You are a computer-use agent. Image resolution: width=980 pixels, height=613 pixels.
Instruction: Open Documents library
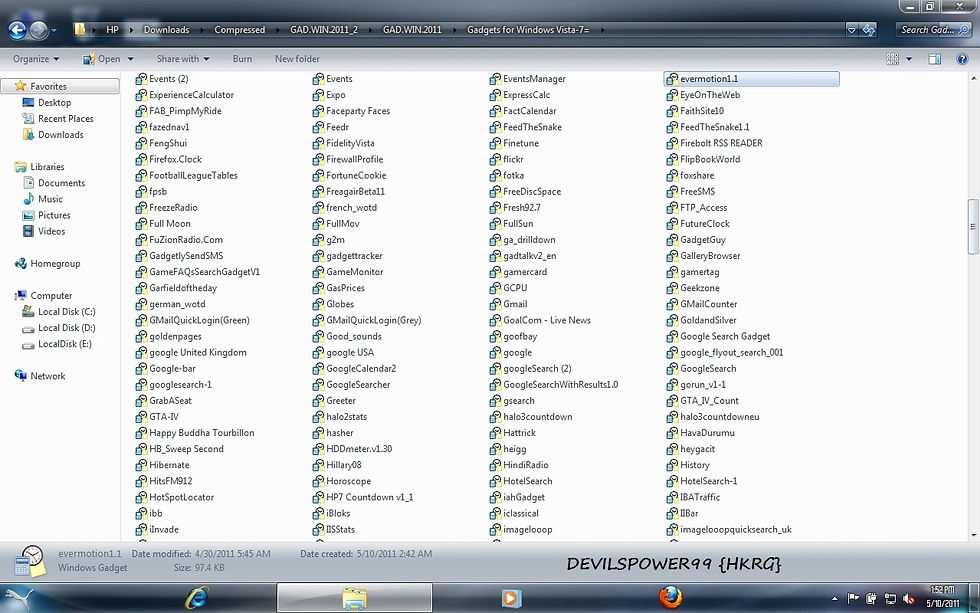[x=54, y=183]
